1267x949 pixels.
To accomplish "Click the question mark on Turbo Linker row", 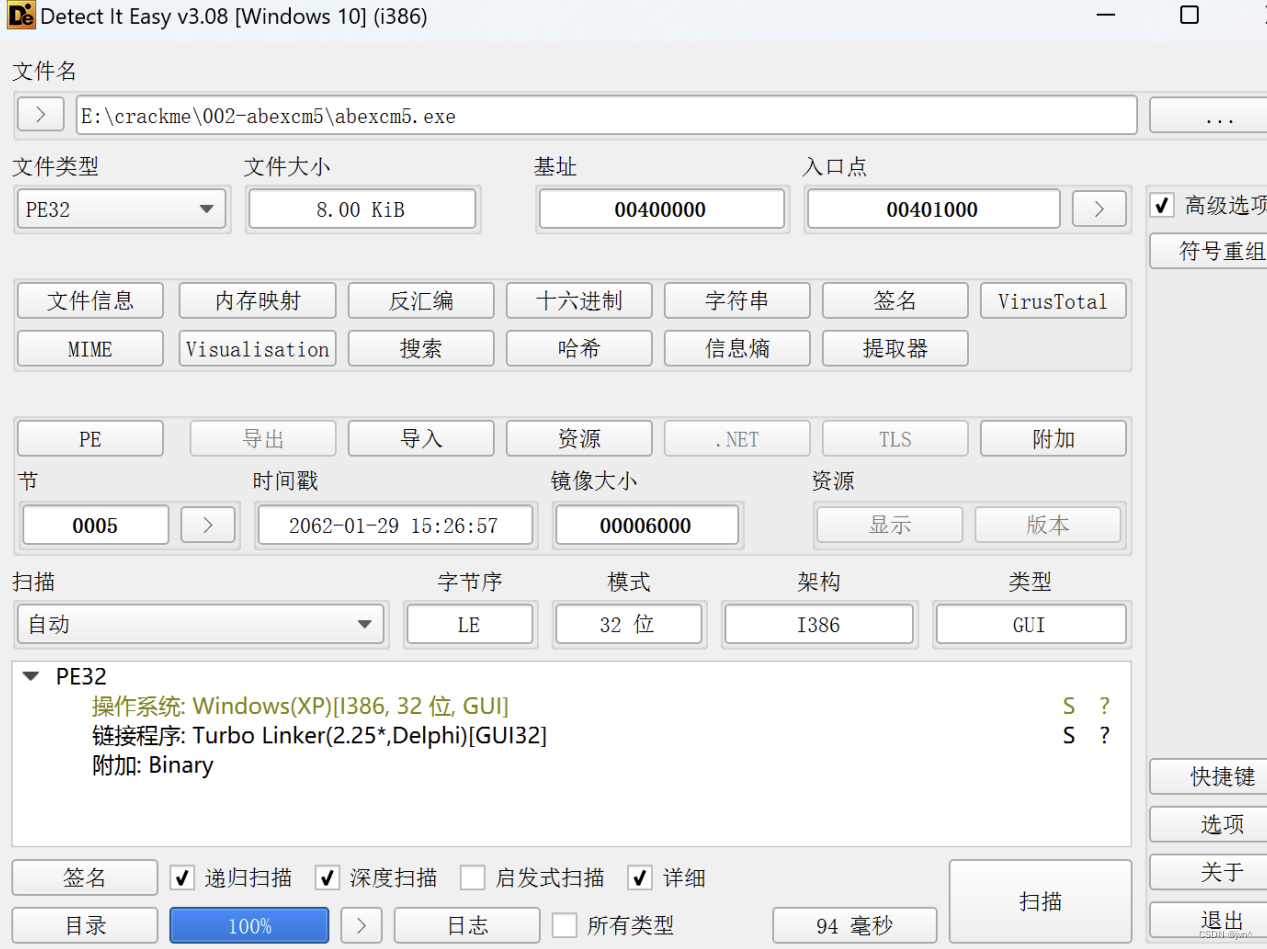I will 1104,736.
